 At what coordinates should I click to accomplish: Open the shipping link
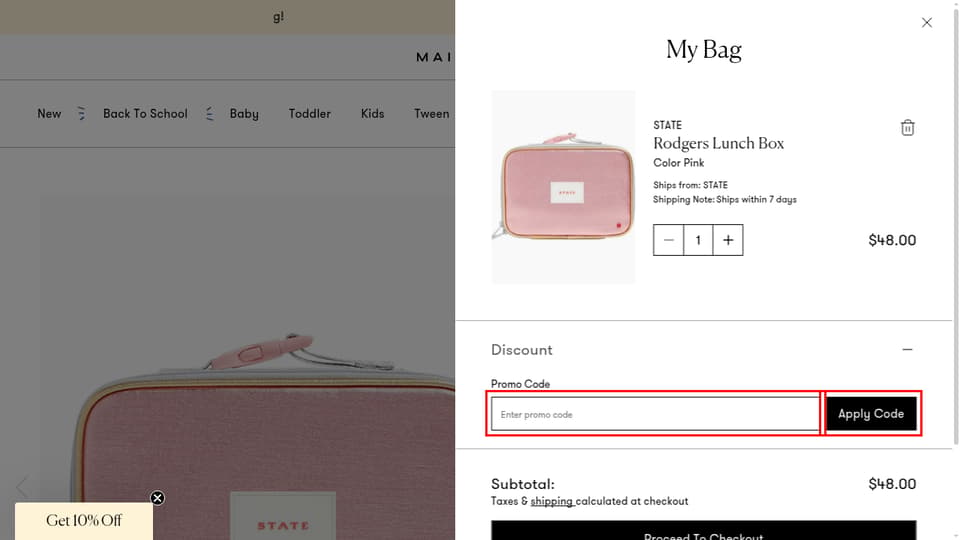pos(552,501)
